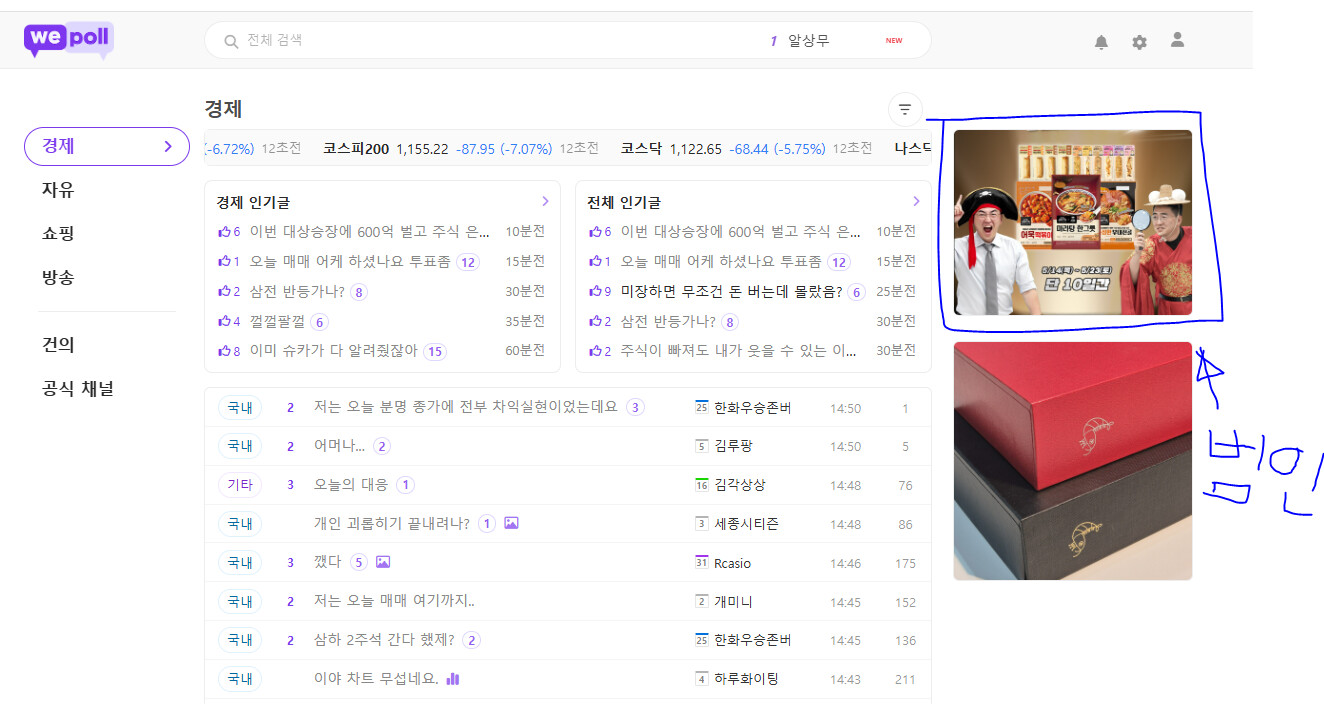Expand the 경제 인기글 arrow
This screenshot has width=1324, height=704.
pyautogui.click(x=545, y=201)
